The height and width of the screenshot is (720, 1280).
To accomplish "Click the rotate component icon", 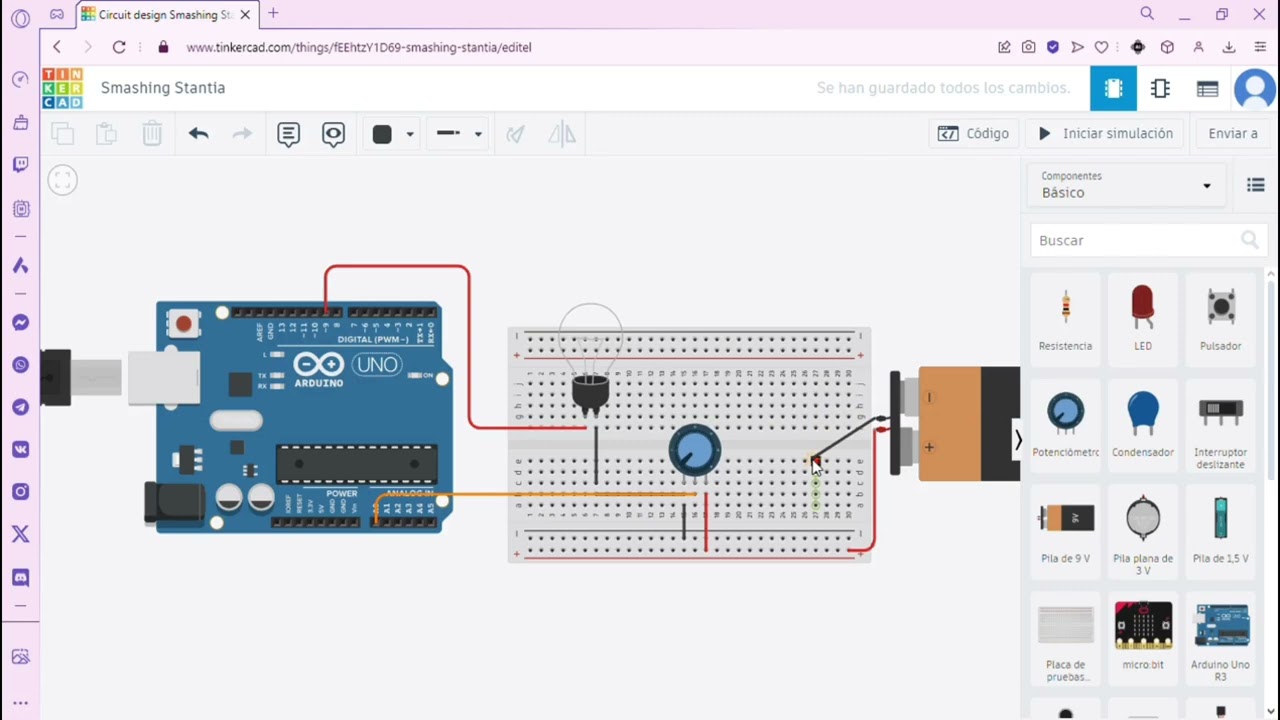I will tap(516, 134).
